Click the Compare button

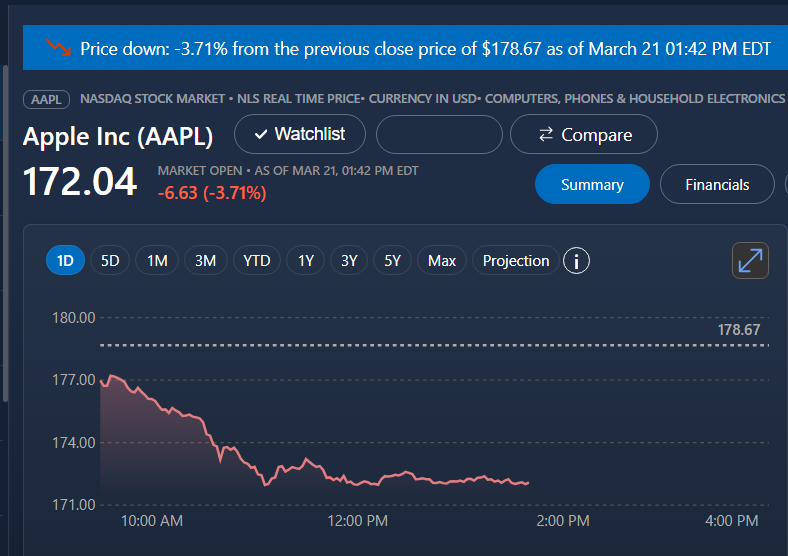coord(583,134)
